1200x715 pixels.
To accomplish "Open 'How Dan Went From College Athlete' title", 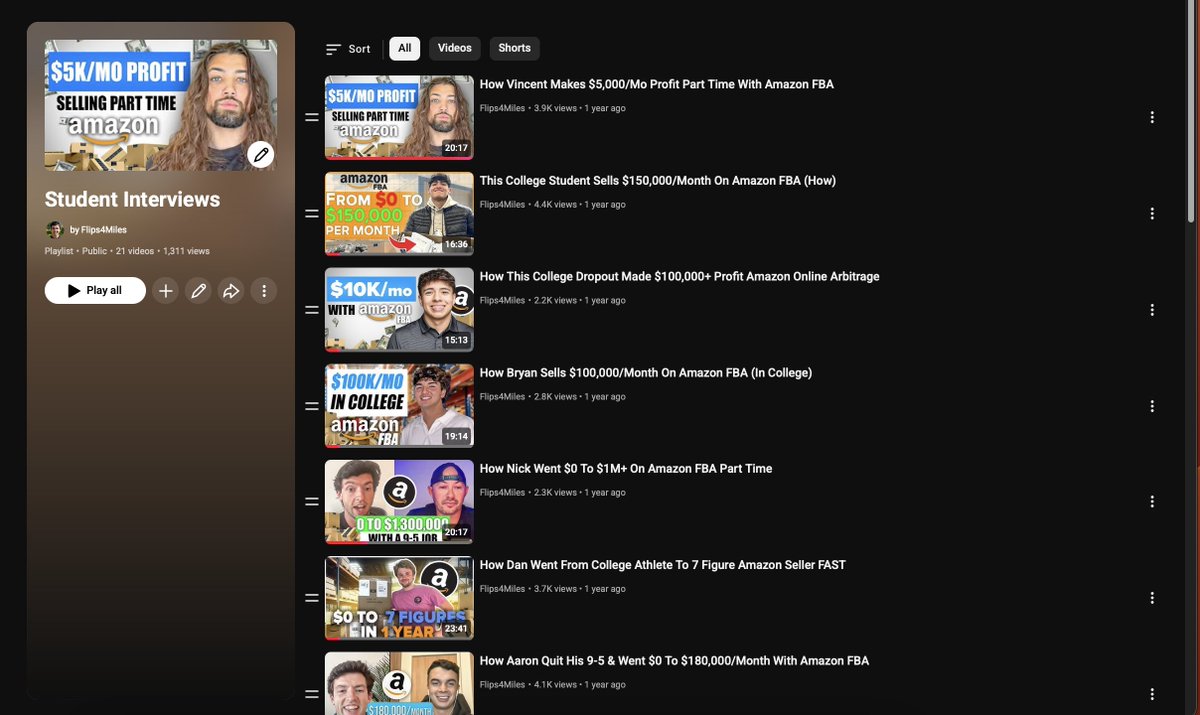I will (662, 565).
